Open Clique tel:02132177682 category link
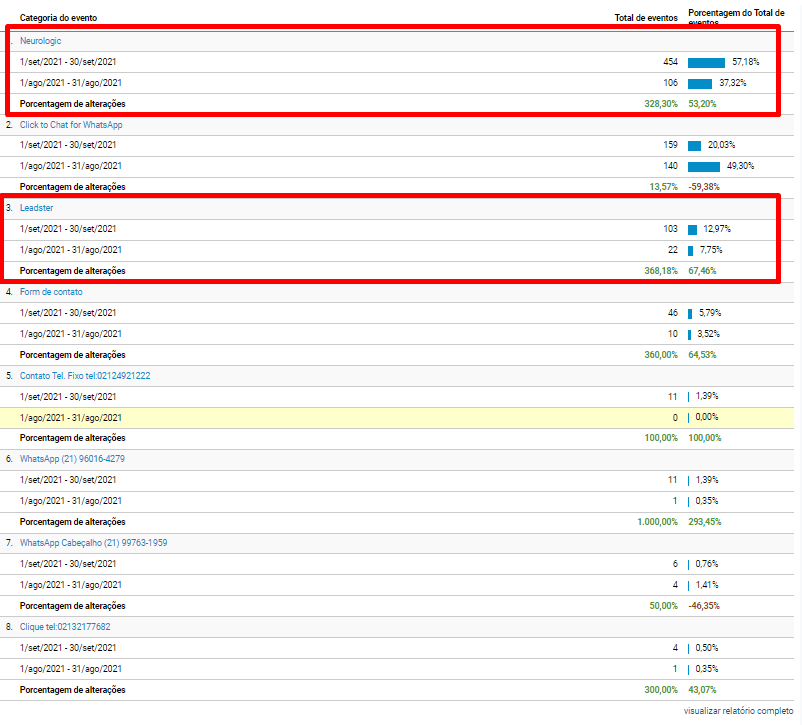802x725 pixels. (65, 627)
